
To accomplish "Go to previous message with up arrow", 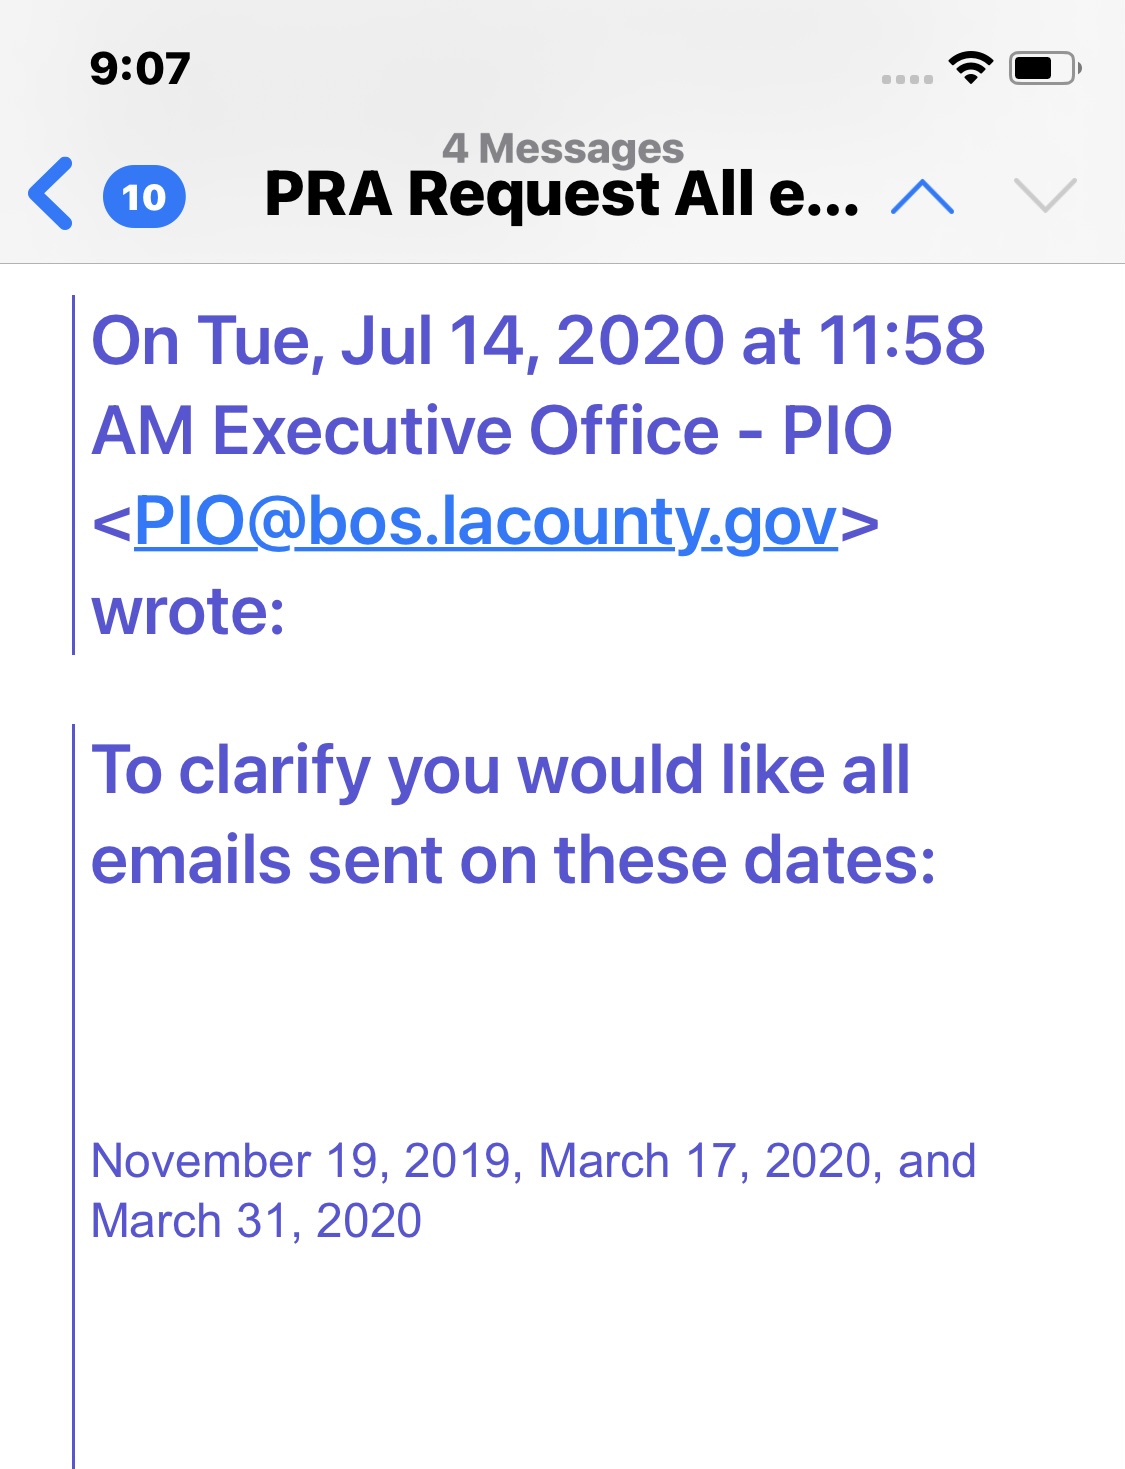I will click(922, 197).
